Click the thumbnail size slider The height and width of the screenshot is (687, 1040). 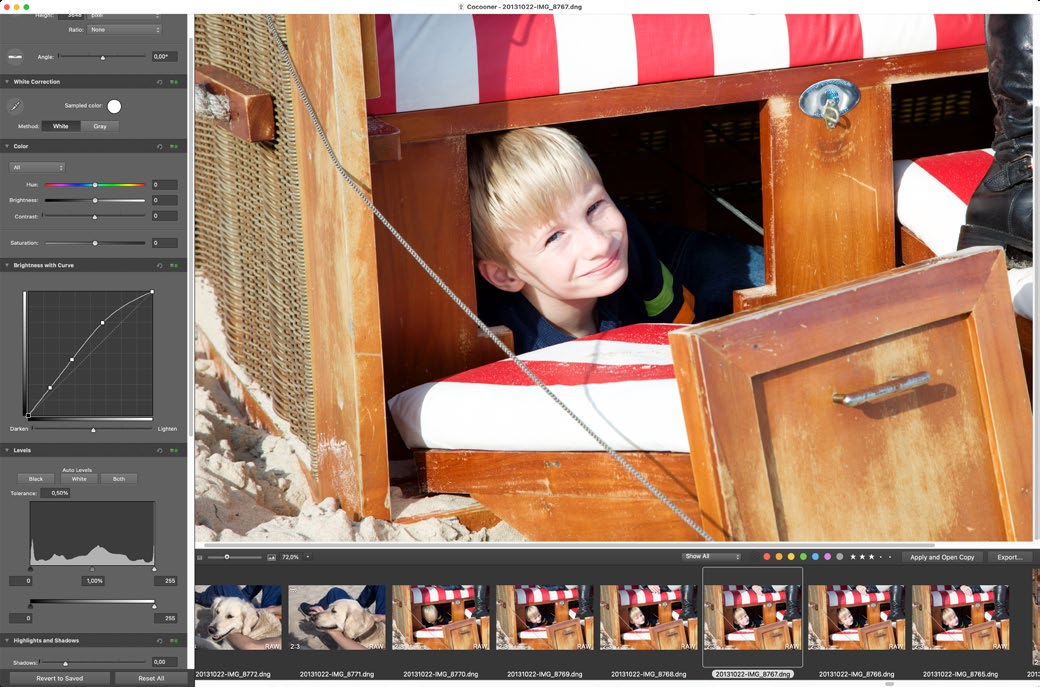(235, 557)
